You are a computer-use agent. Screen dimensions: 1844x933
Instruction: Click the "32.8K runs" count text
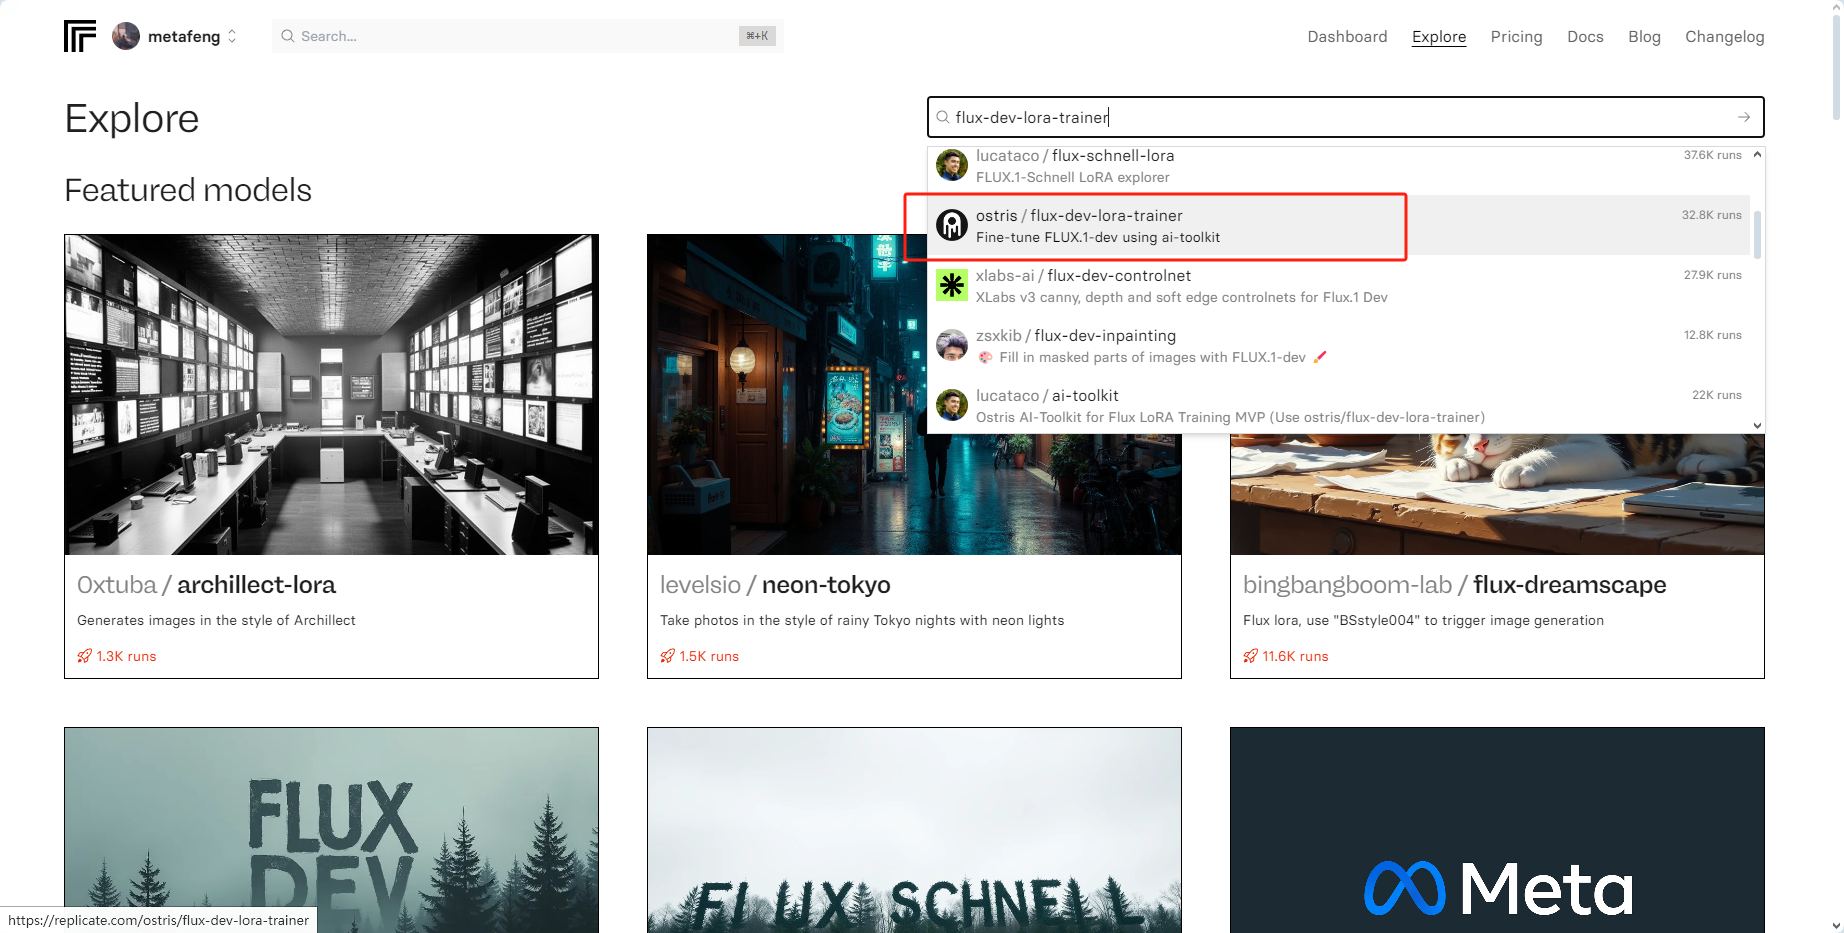[x=1711, y=215]
